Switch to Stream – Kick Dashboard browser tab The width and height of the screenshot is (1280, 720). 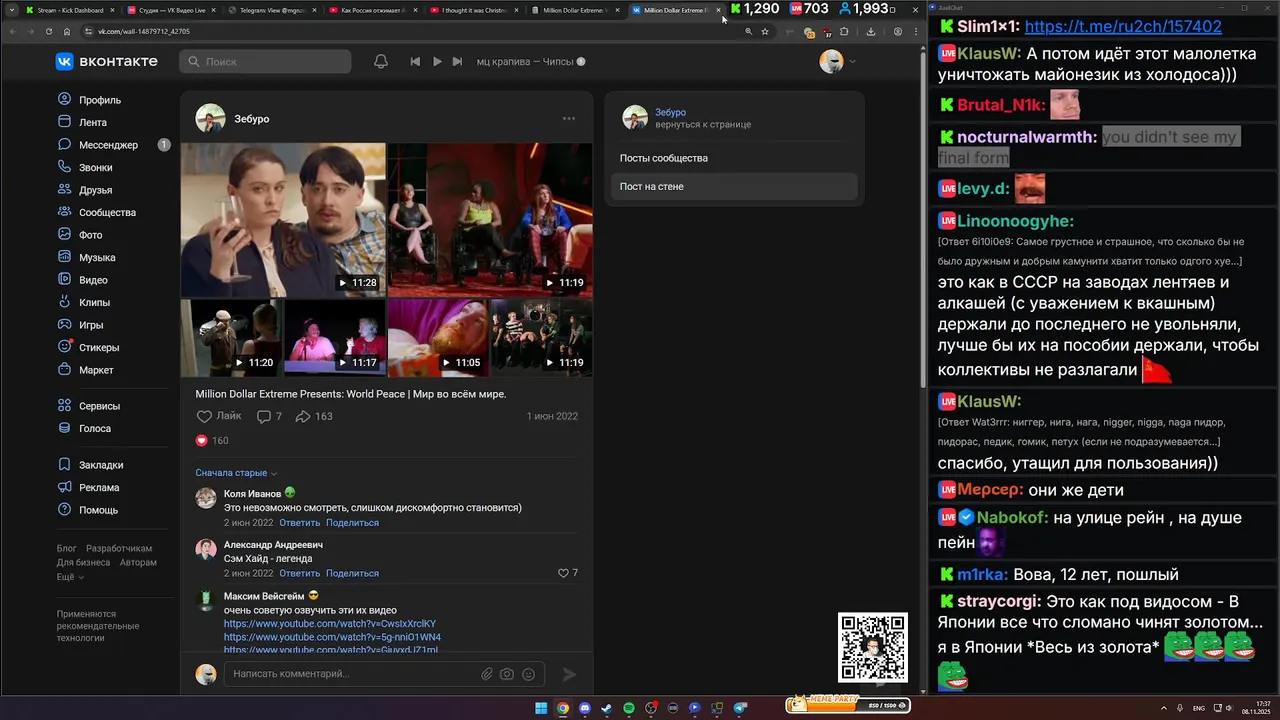[69, 10]
